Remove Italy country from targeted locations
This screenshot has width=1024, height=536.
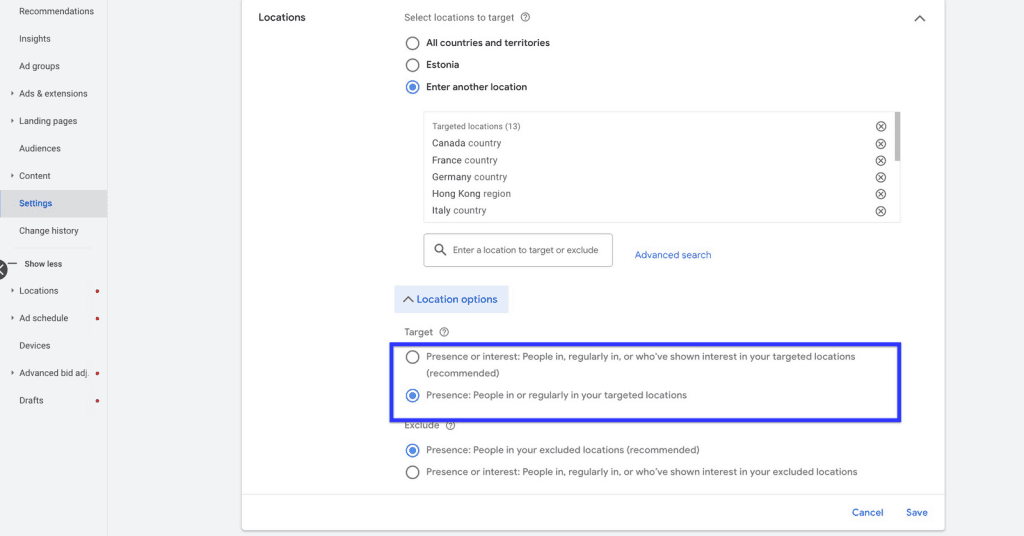[x=880, y=211]
